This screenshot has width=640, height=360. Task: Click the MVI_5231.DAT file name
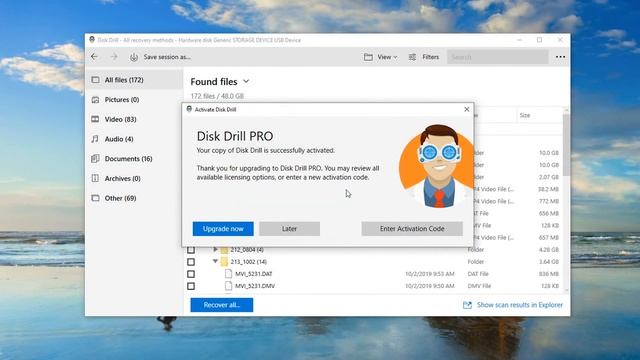253,274
